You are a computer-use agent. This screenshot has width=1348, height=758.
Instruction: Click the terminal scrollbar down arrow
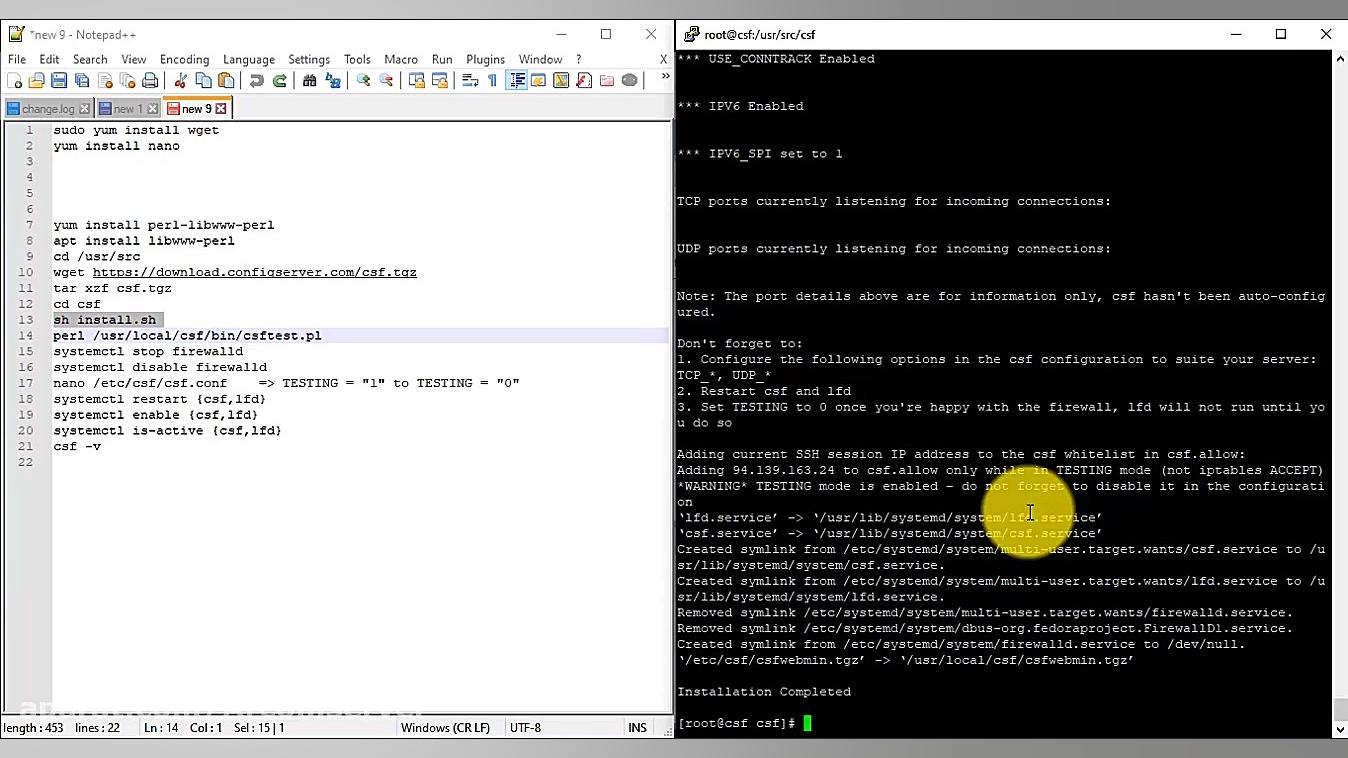pyautogui.click(x=1340, y=729)
